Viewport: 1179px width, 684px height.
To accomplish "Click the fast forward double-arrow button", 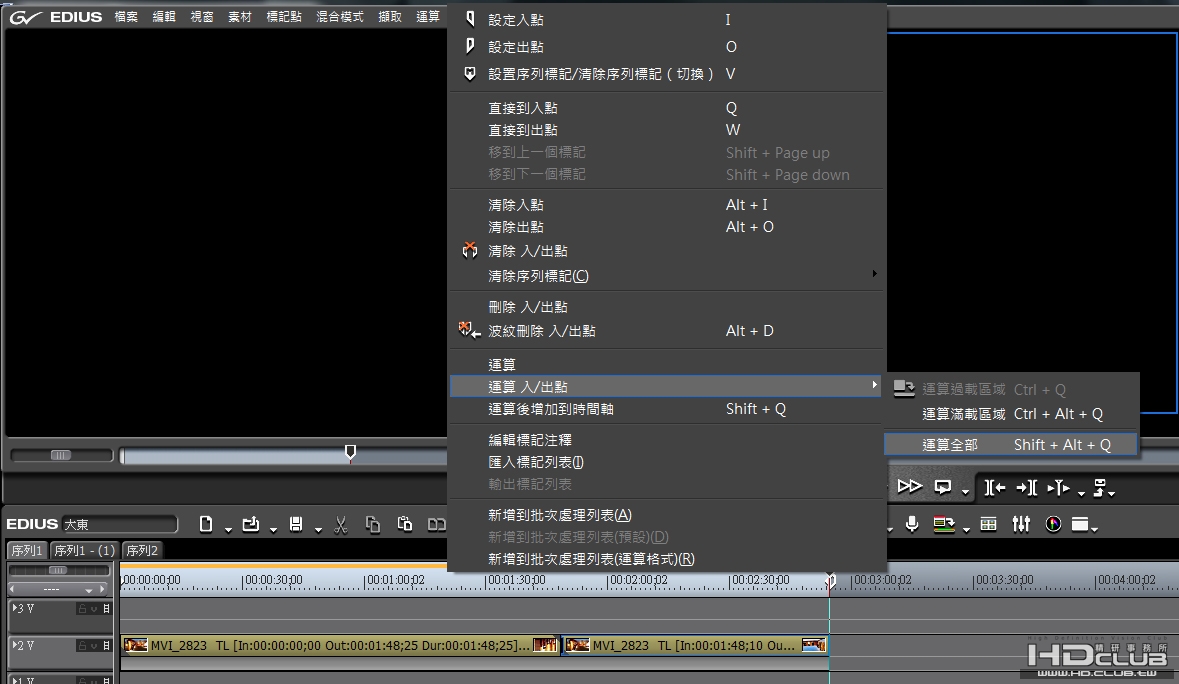I will (x=909, y=487).
